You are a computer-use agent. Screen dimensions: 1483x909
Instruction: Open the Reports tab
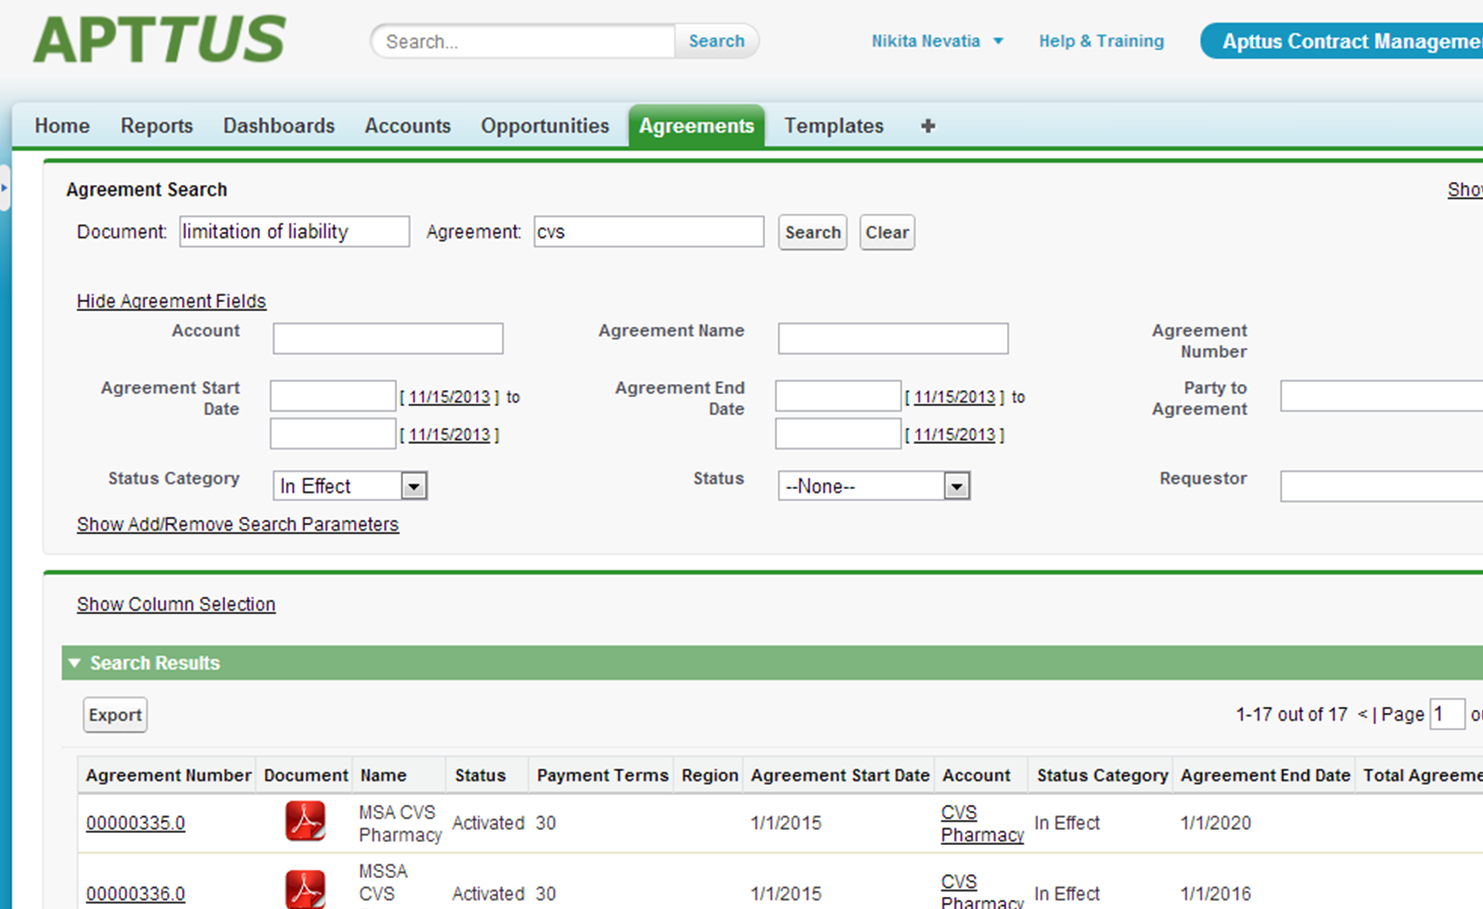coord(157,126)
